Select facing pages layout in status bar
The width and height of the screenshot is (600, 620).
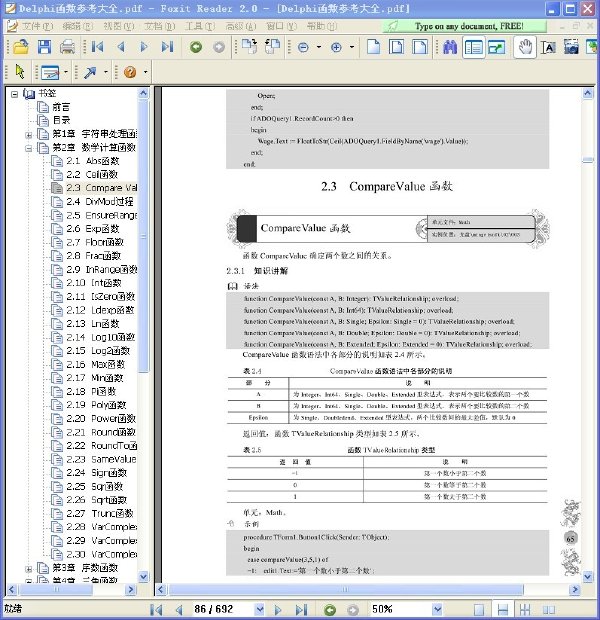click(525, 609)
